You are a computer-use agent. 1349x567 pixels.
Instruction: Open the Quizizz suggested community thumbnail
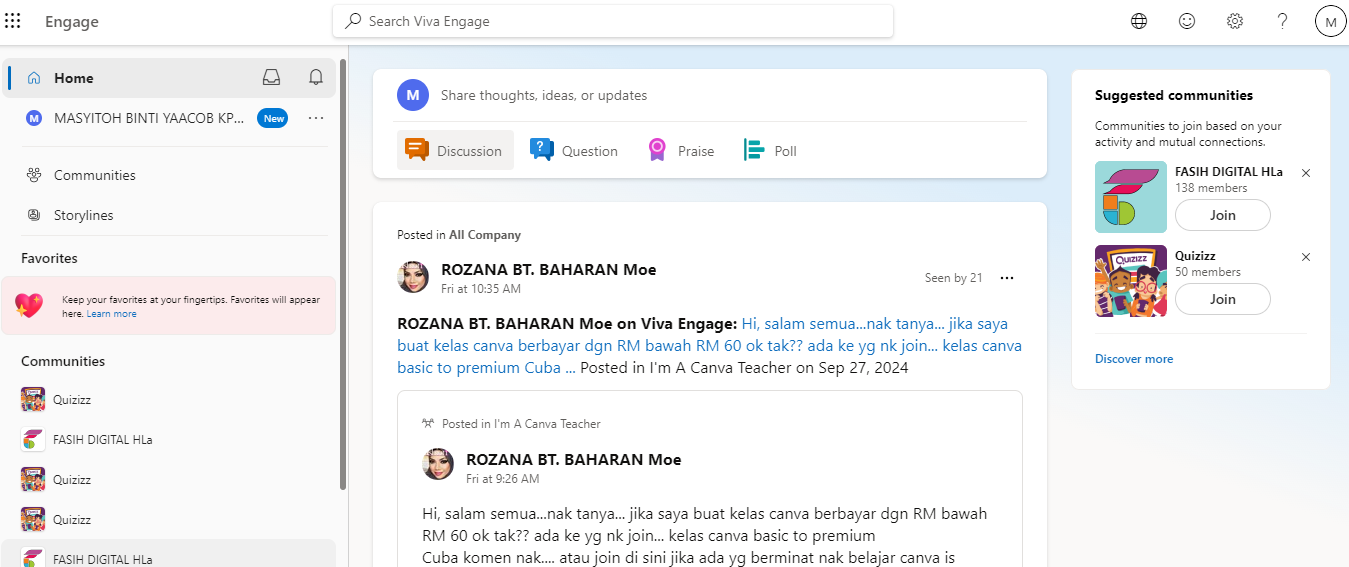(1131, 281)
